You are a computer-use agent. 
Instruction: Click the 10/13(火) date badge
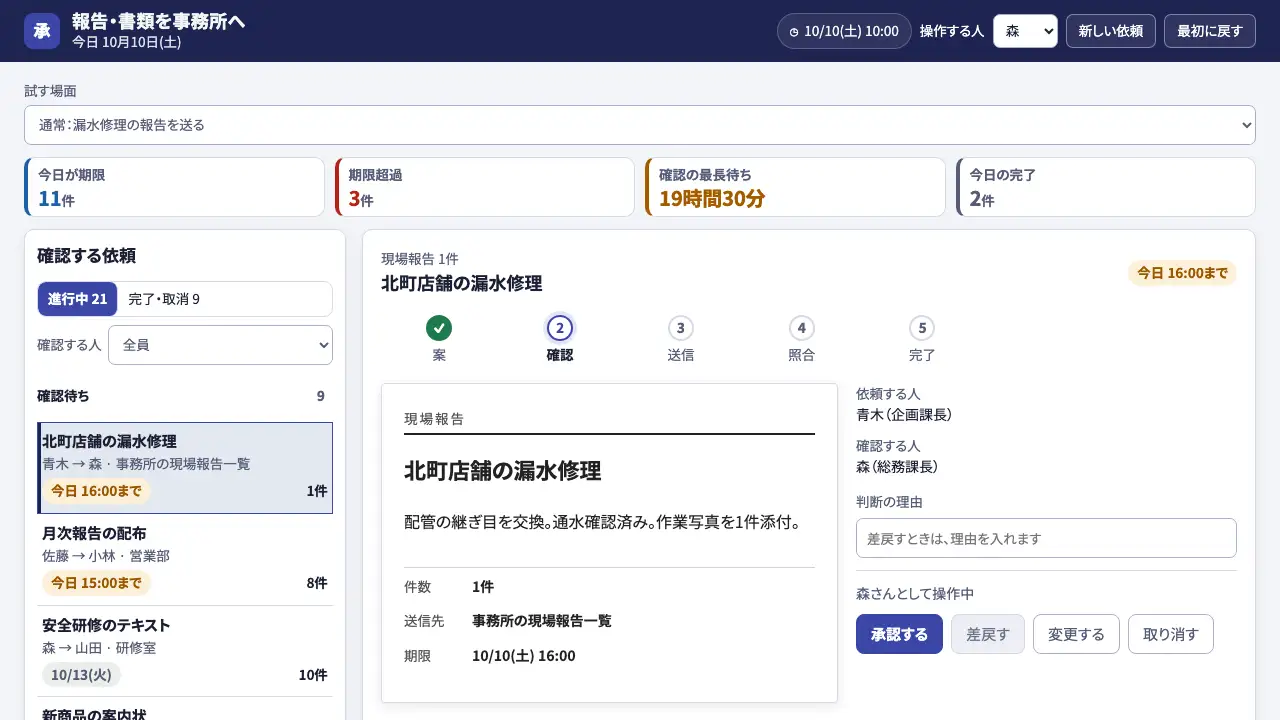pos(81,675)
